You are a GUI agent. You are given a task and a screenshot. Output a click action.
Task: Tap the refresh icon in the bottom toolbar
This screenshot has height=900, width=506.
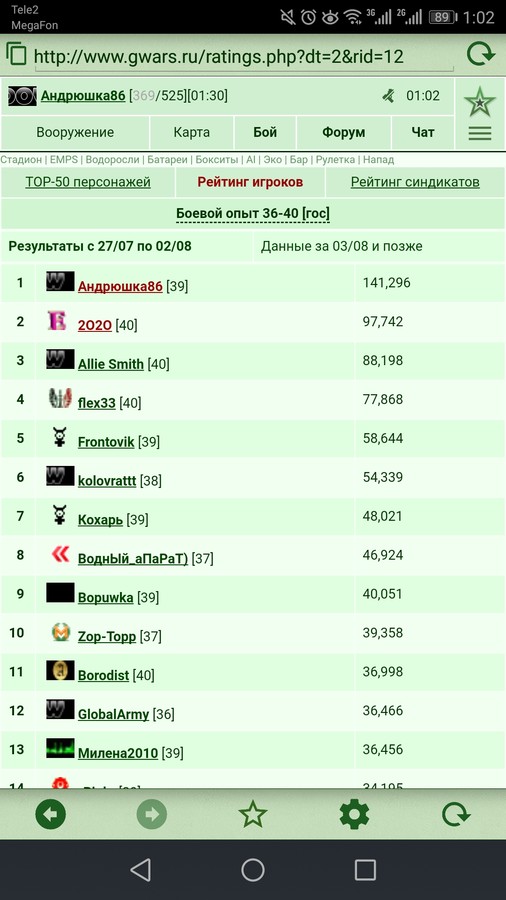456,814
